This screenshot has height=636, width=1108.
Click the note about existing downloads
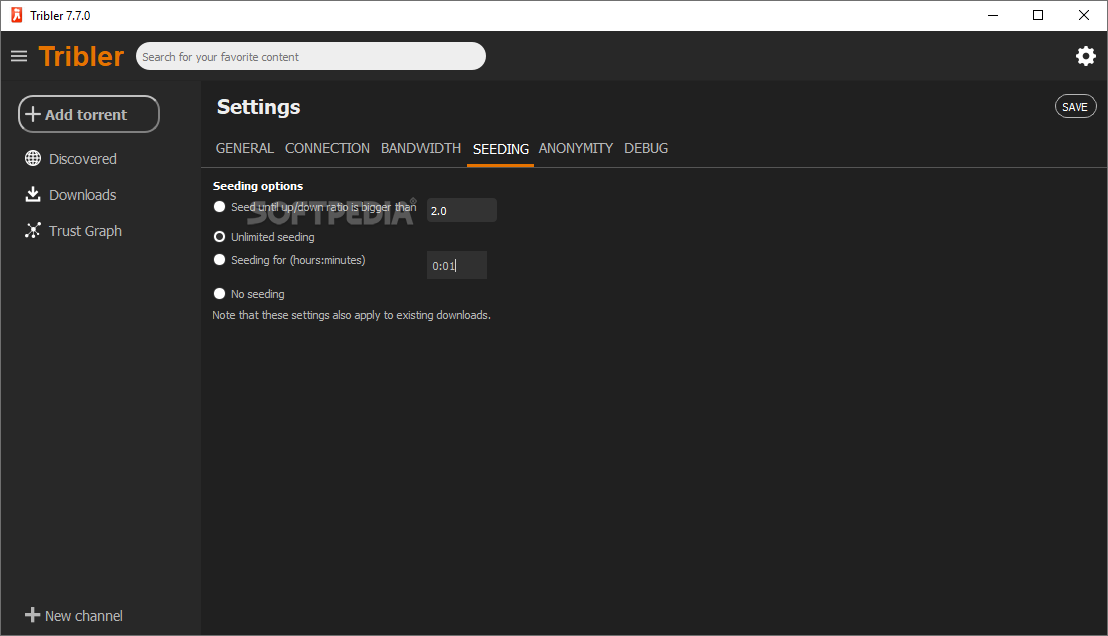tap(351, 315)
